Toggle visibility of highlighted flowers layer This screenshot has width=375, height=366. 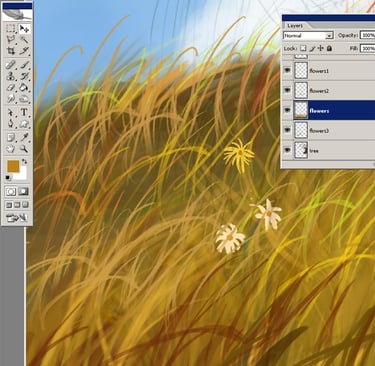(287, 110)
